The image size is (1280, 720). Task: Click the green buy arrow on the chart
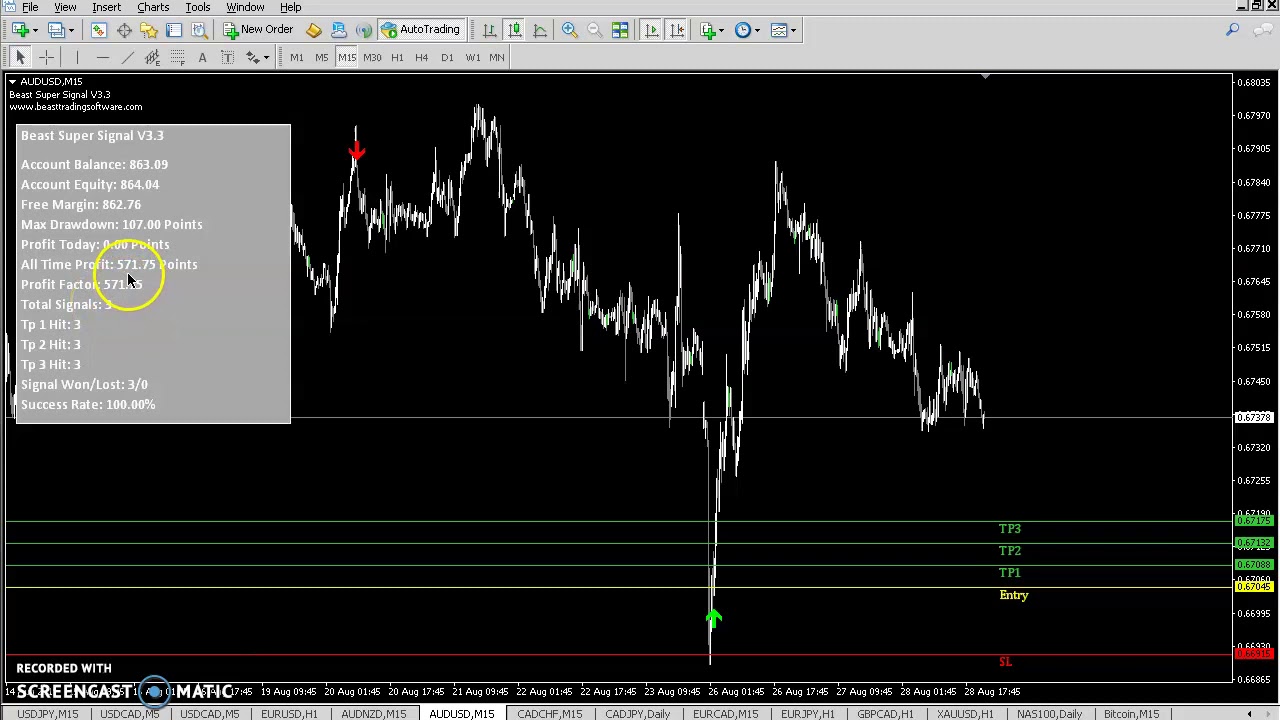(x=713, y=618)
